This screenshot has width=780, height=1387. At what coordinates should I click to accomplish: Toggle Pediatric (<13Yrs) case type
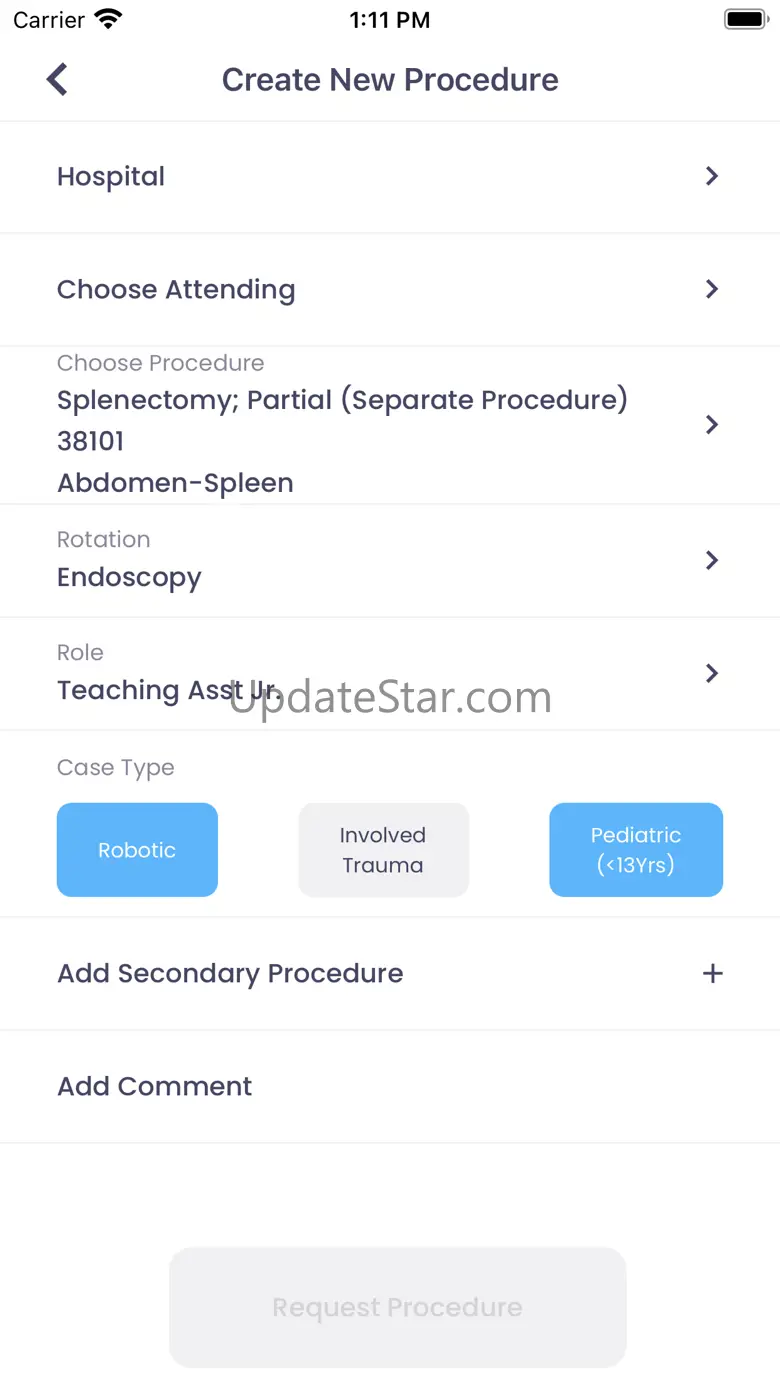(x=636, y=850)
